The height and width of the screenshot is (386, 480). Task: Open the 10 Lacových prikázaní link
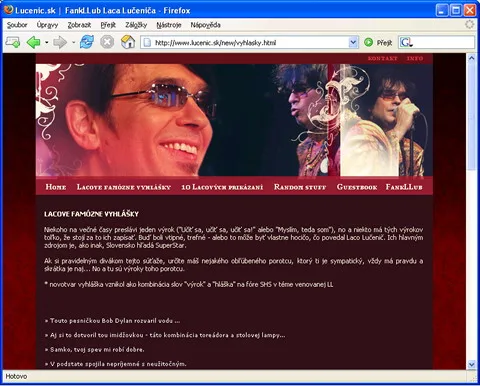click(x=222, y=187)
